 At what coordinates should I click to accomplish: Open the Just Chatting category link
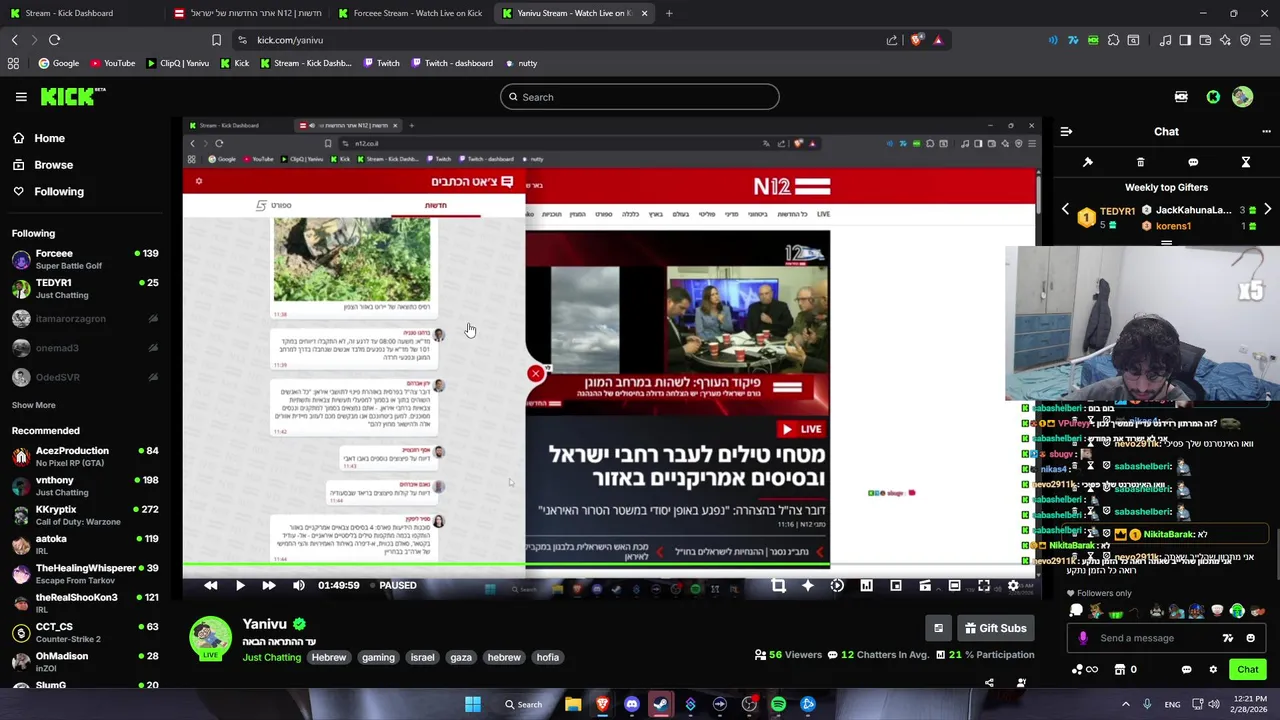point(272,657)
